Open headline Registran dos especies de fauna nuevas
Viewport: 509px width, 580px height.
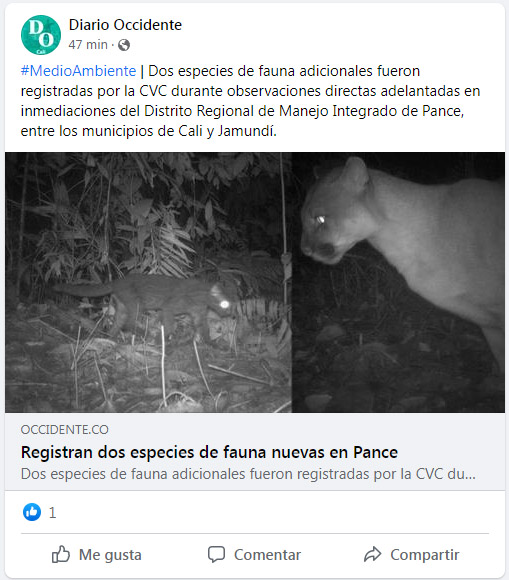[209, 452]
